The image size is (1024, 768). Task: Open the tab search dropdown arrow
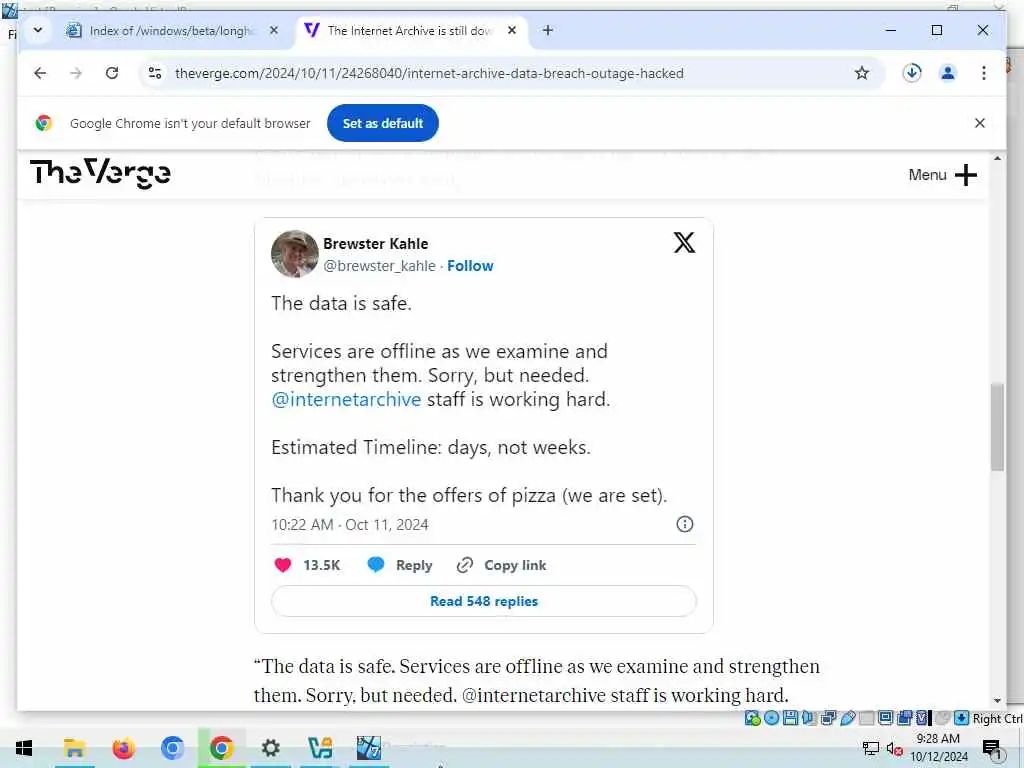(38, 30)
